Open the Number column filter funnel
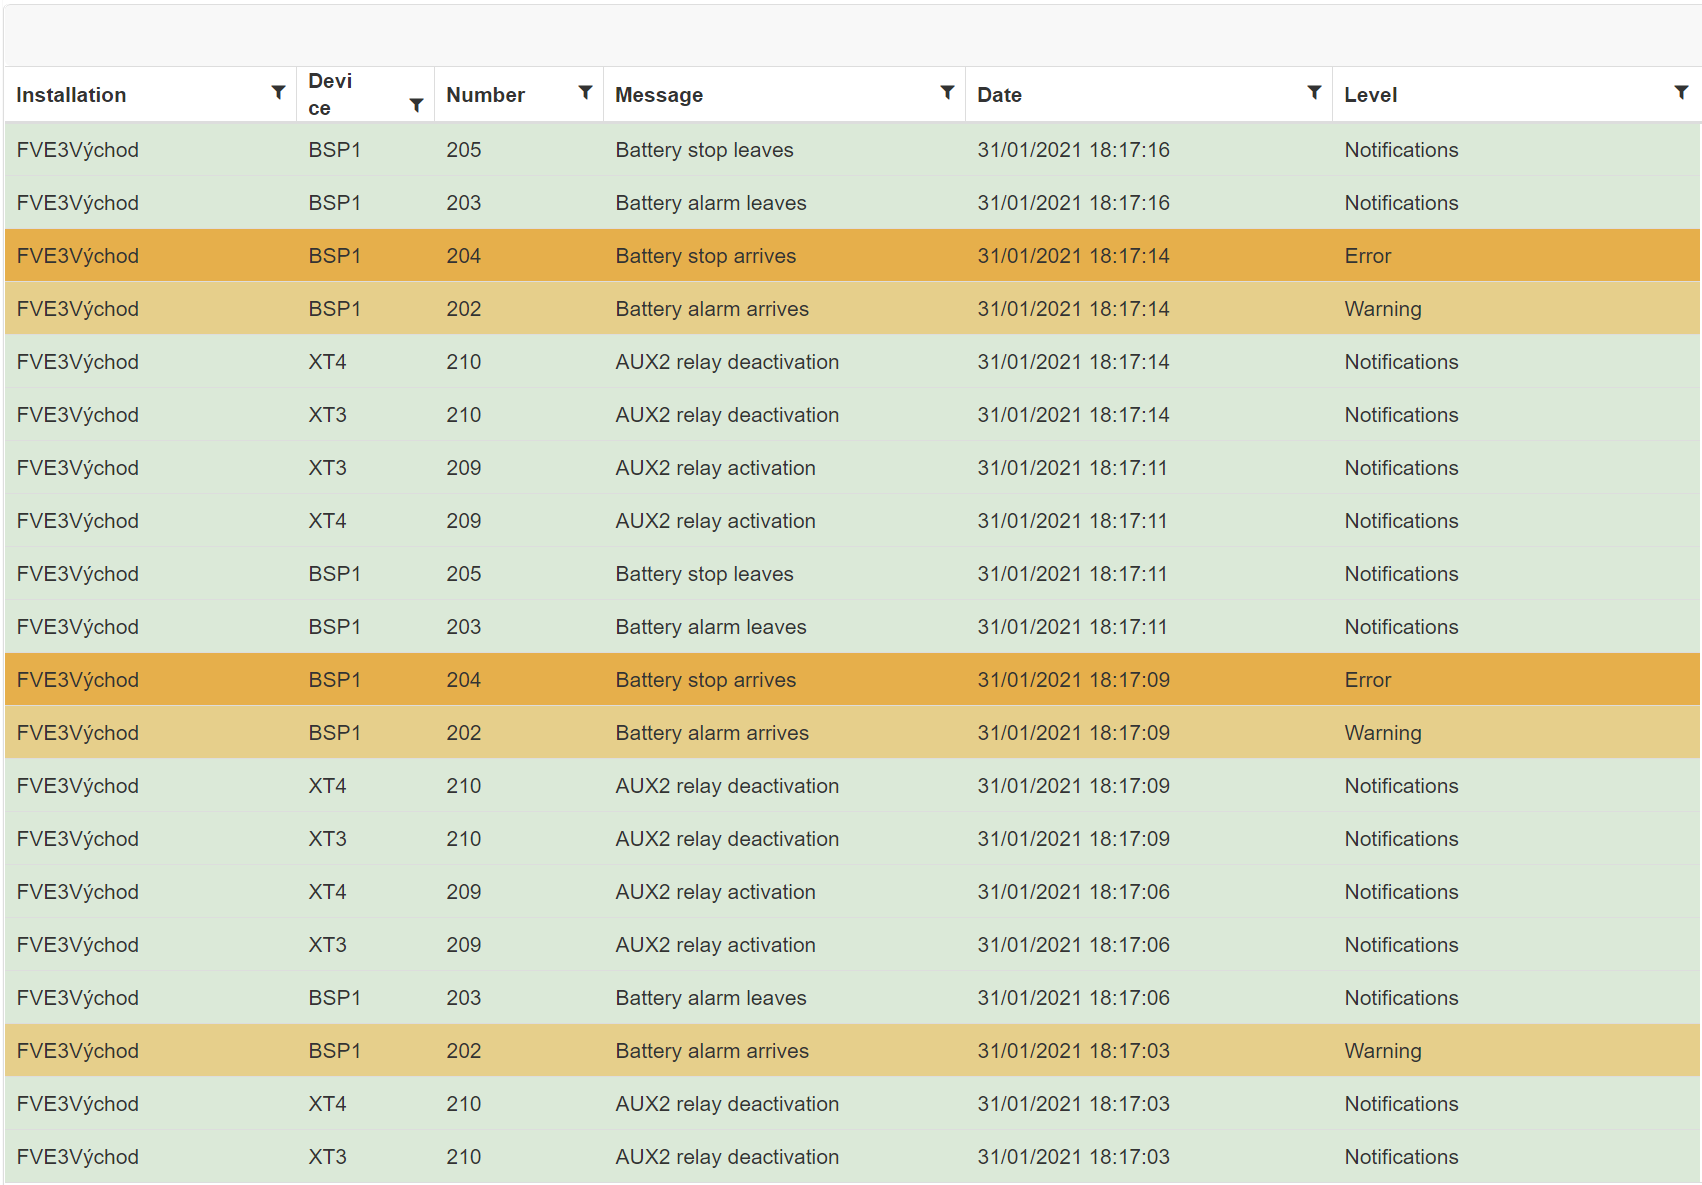The image size is (1702, 1185). tap(585, 92)
